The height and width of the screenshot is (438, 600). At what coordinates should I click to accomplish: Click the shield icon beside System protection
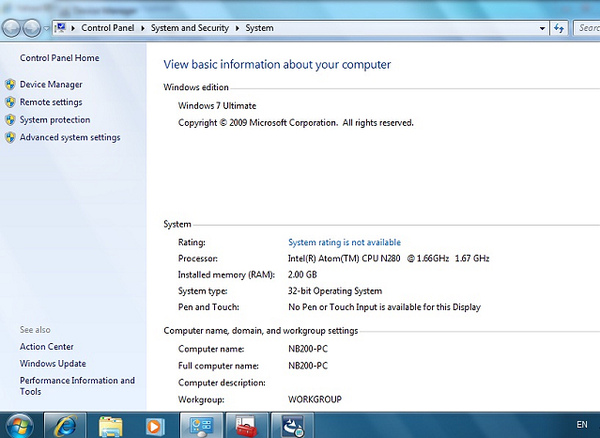point(10,120)
